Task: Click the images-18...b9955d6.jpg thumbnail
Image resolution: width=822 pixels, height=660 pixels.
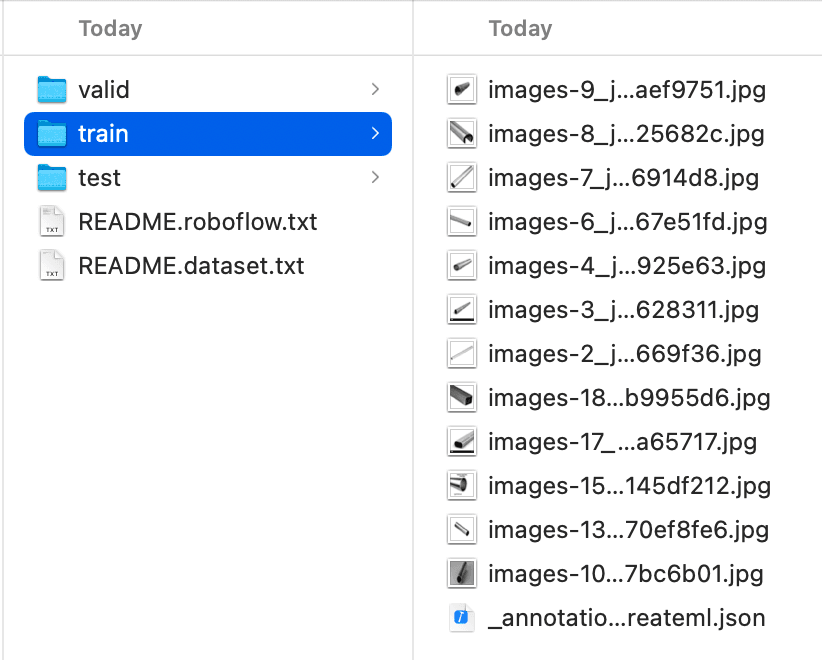Action: coord(462,397)
